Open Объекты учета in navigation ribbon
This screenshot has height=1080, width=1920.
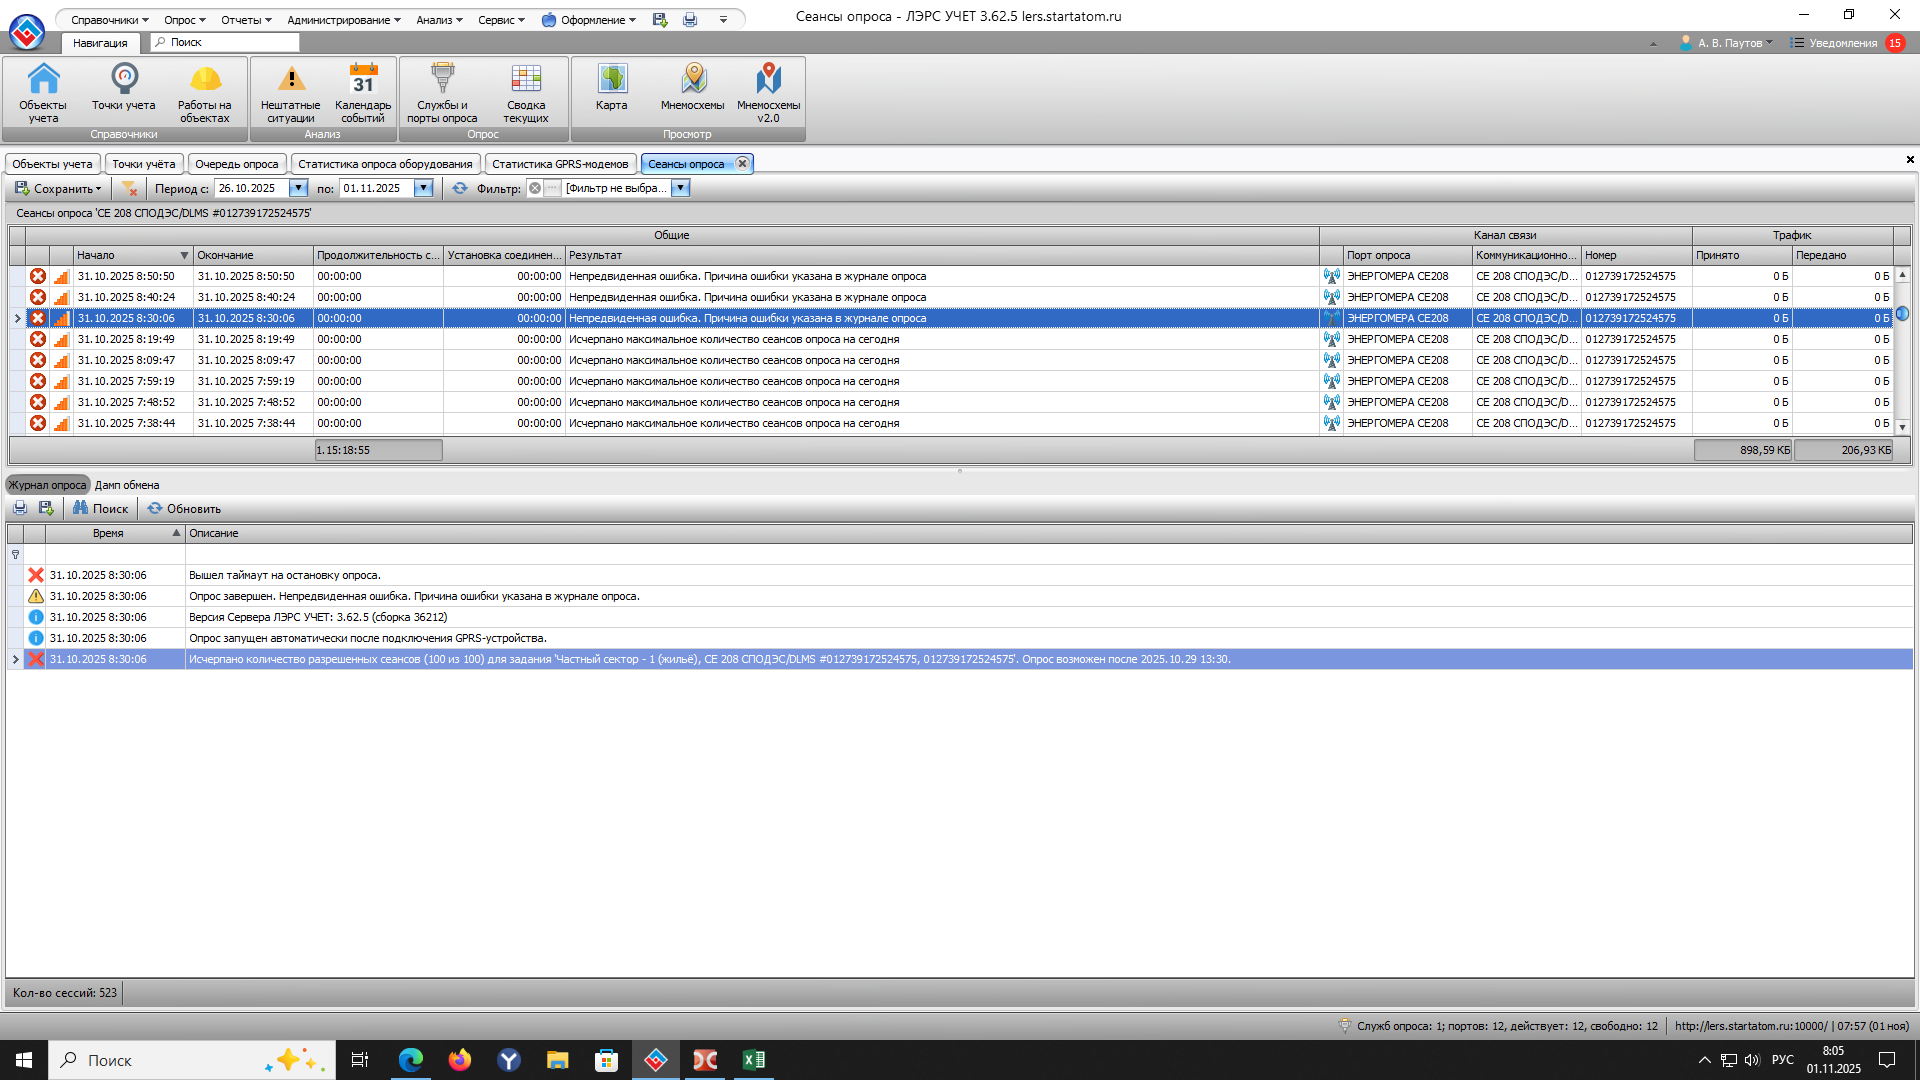pos(43,91)
